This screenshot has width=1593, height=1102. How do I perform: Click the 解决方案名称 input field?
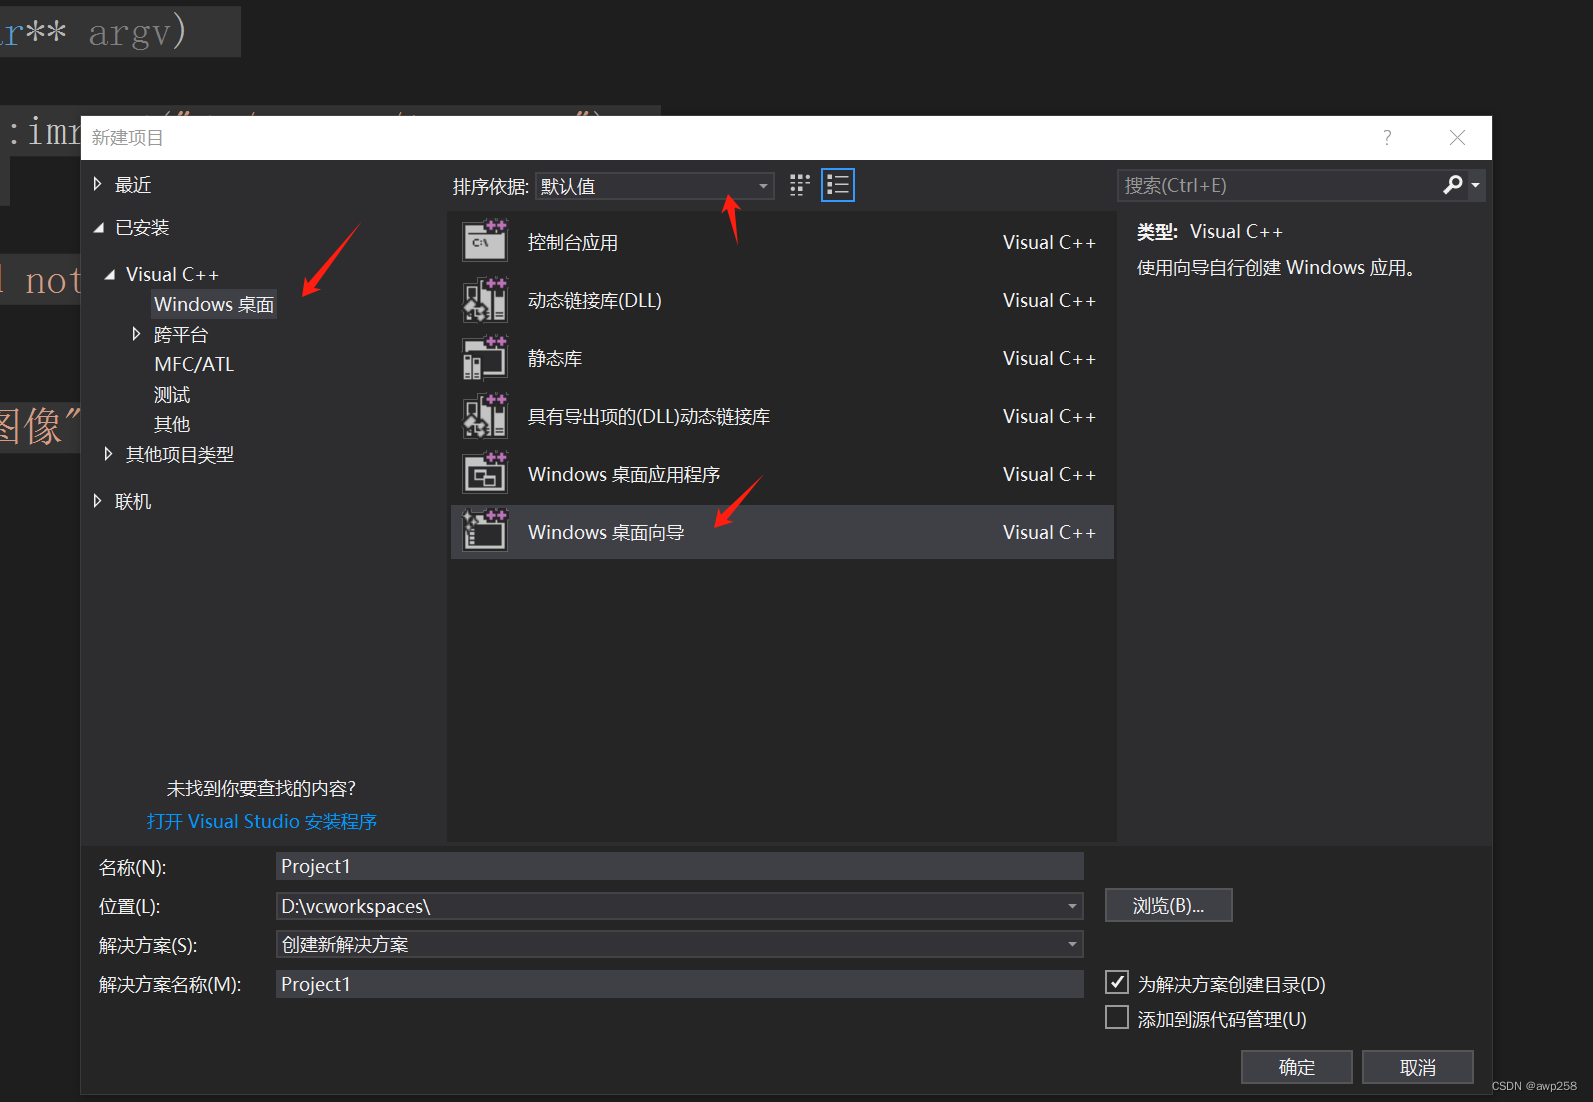pos(679,984)
